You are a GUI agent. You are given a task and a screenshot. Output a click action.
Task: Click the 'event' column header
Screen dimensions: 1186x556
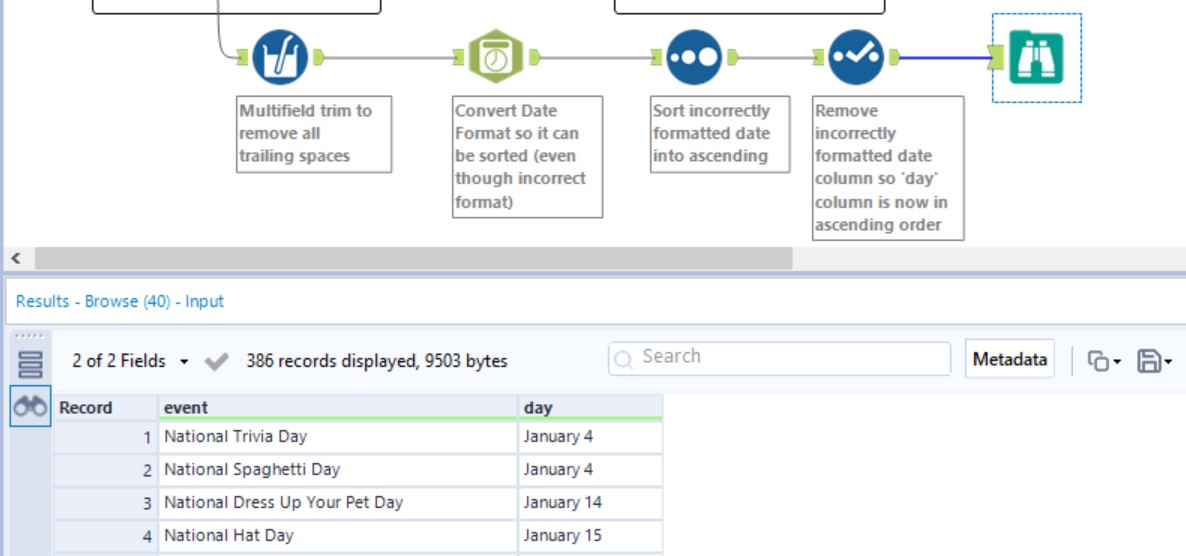(x=337, y=407)
